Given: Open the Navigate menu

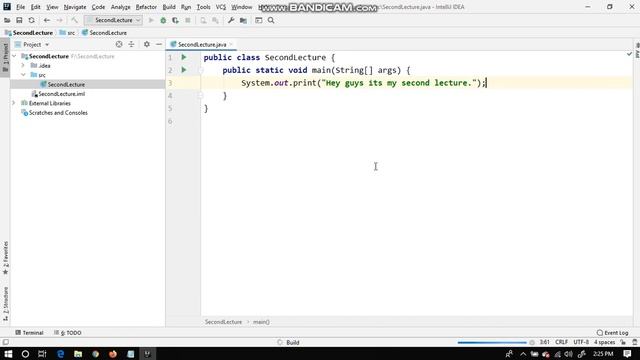Looking at the screenshot, I should click(75, 7).
